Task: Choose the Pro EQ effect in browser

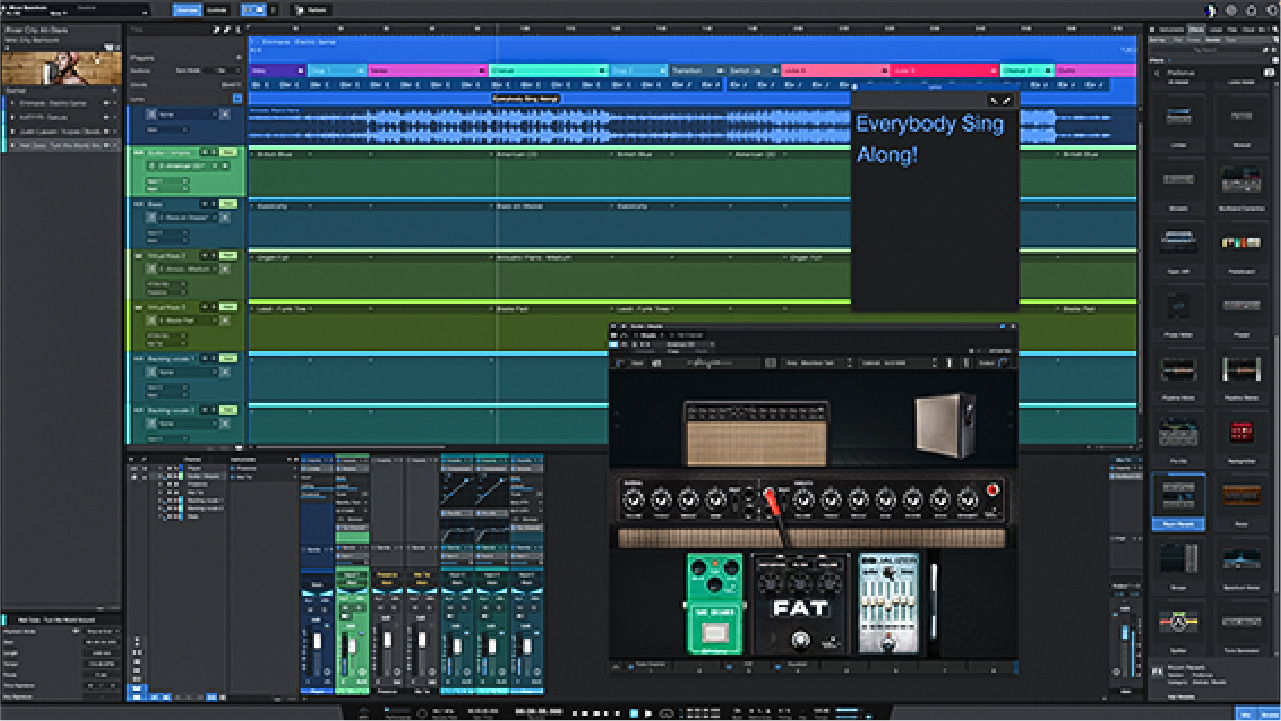Action: (x=1179, y=440)
